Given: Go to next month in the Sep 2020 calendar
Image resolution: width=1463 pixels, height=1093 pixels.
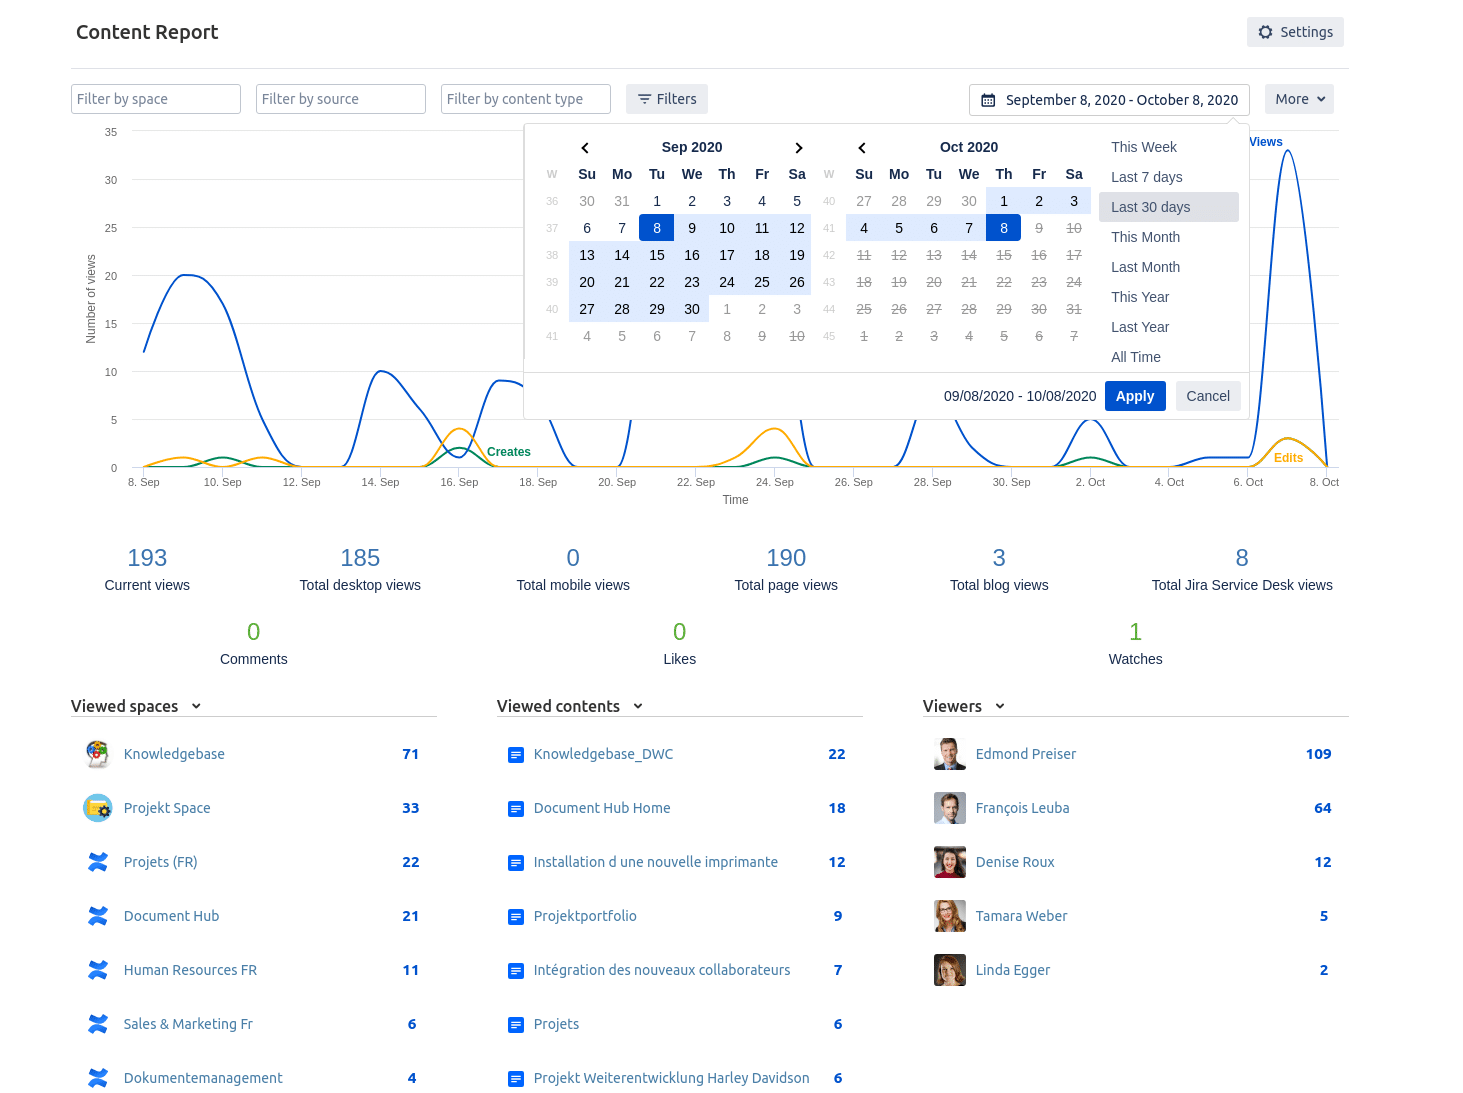Looking at the screenshot, I should [799, 147].
